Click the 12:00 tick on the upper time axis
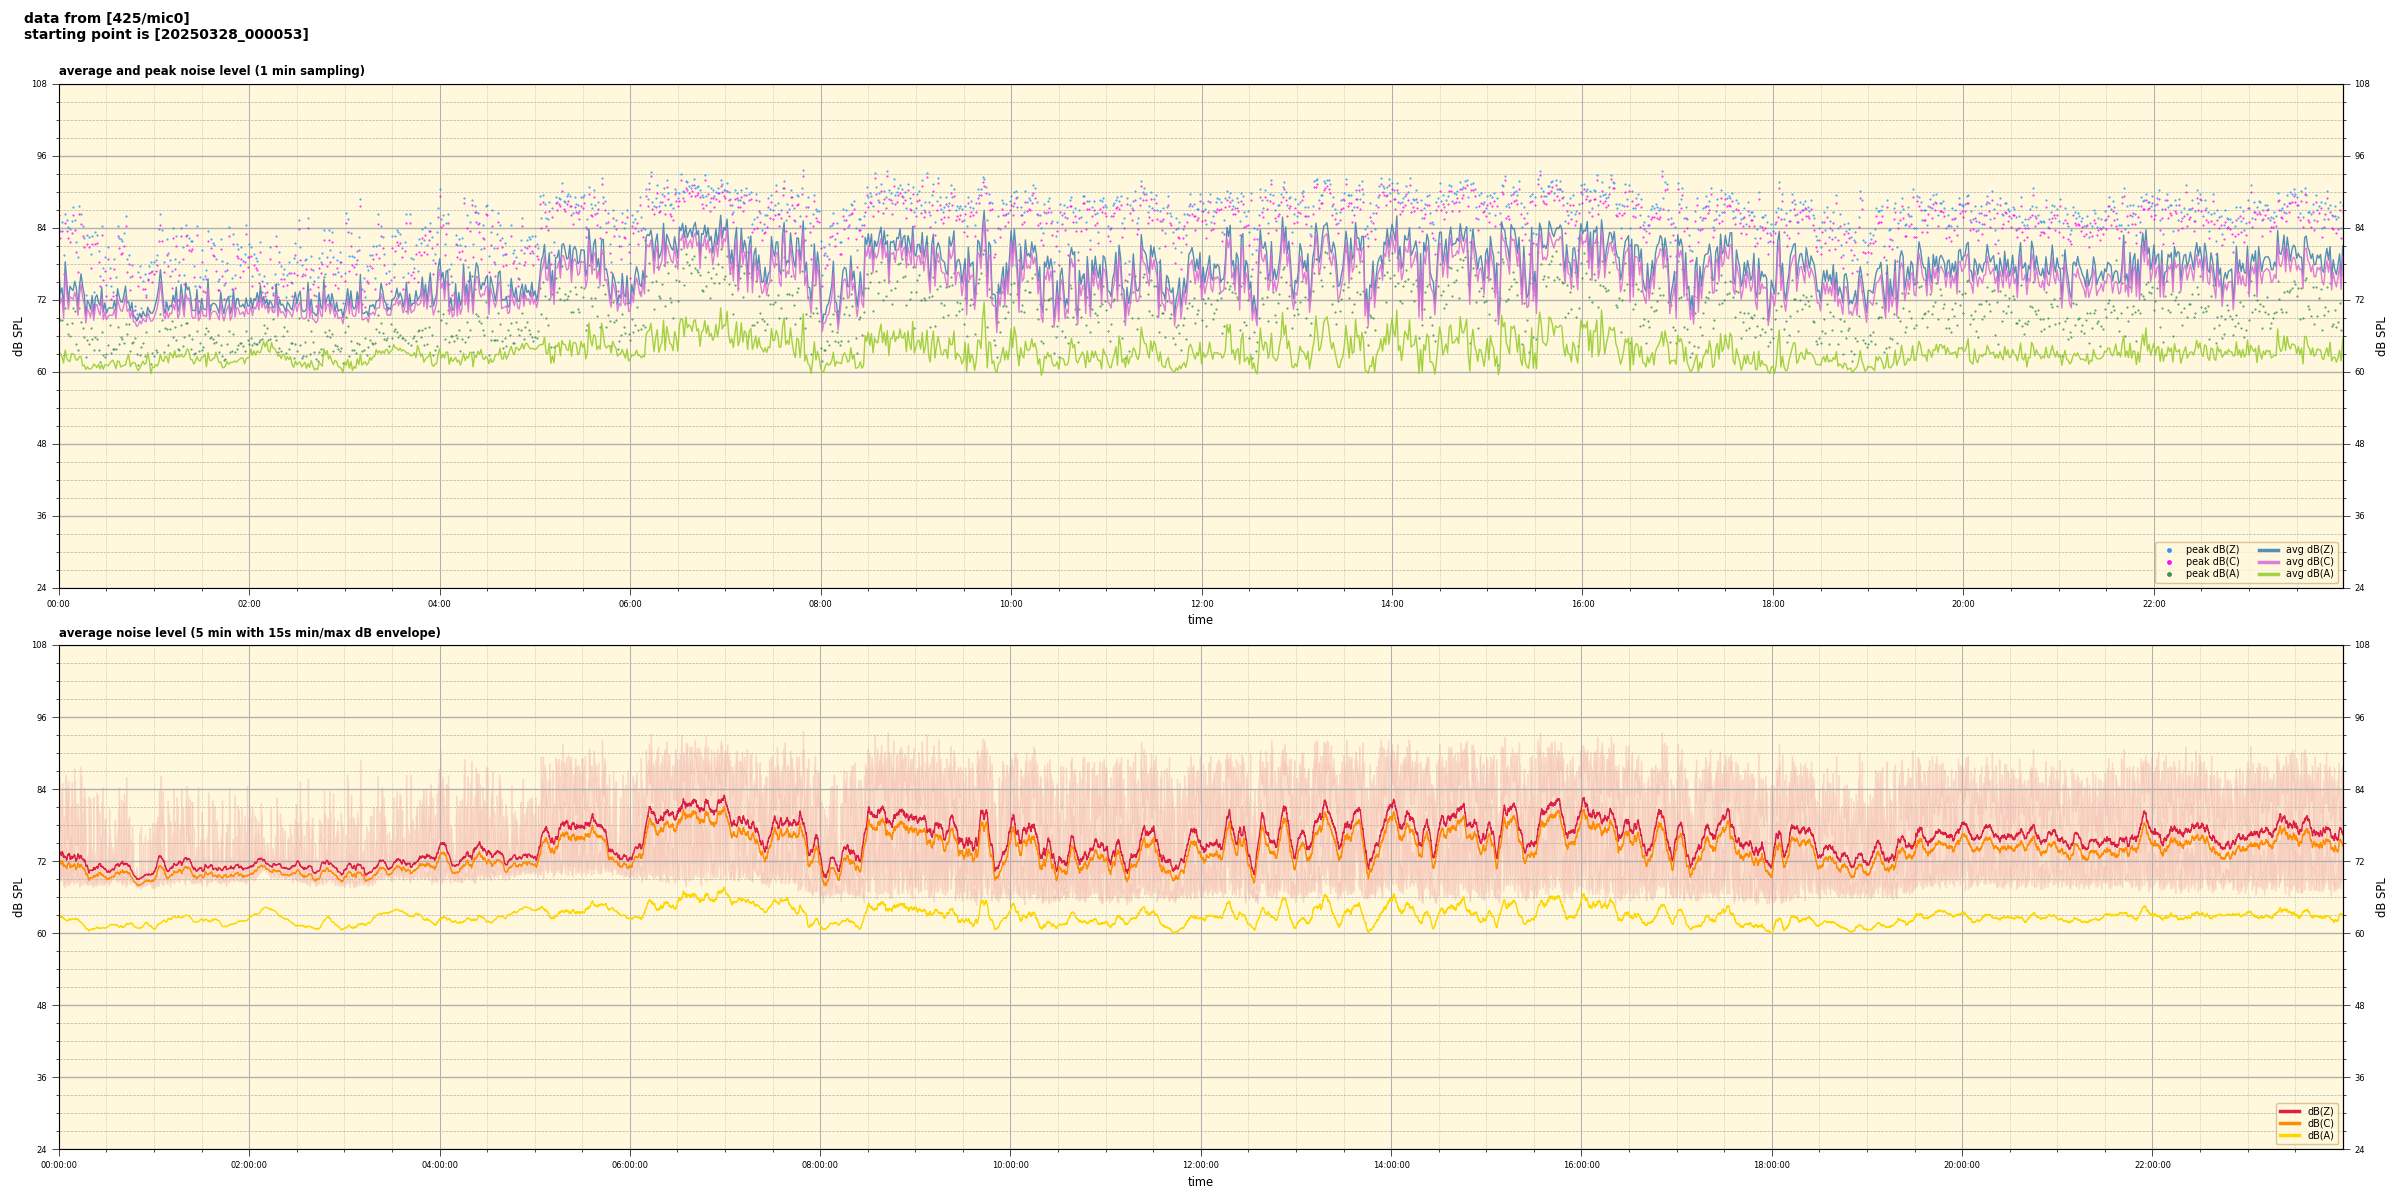The width and height of the screenshot is (2400, 1200). tap(1201, 604)
